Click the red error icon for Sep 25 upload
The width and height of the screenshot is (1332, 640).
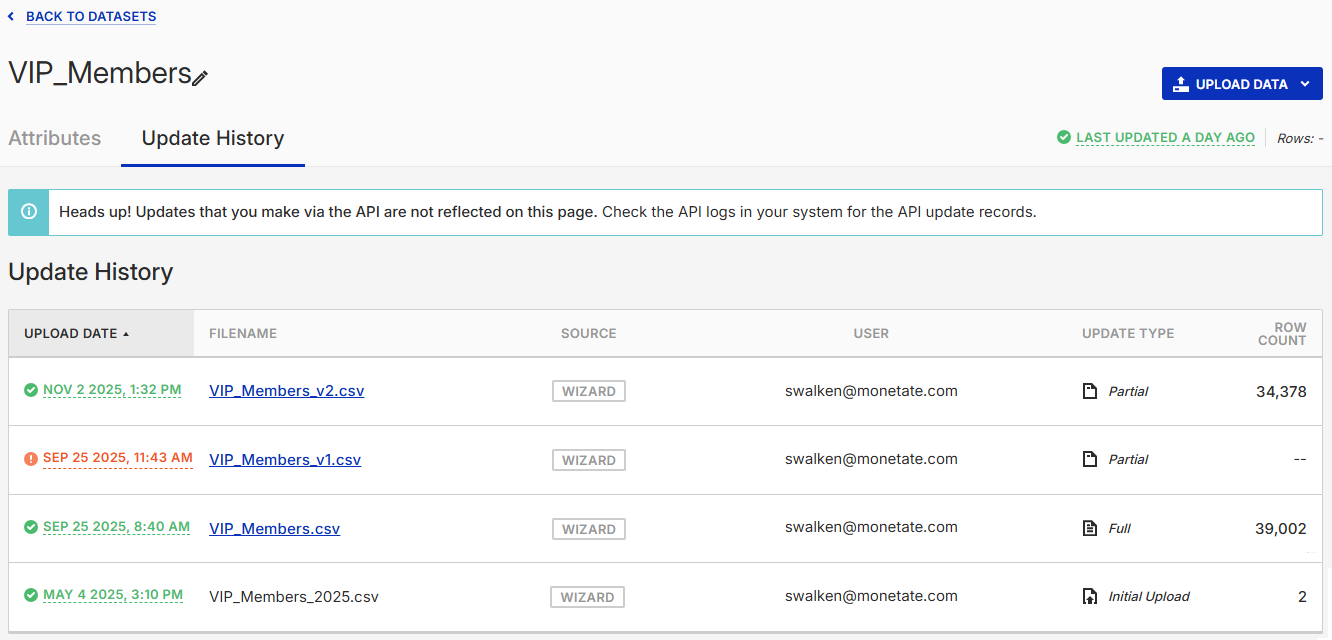pyautogui.click(x=31, y=459)
